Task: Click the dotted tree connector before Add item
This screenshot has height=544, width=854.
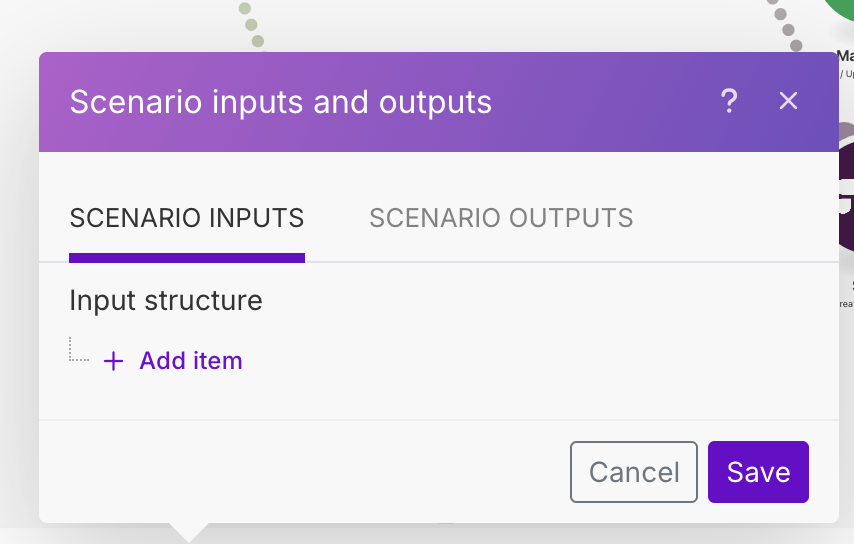Action: [78, 352]
